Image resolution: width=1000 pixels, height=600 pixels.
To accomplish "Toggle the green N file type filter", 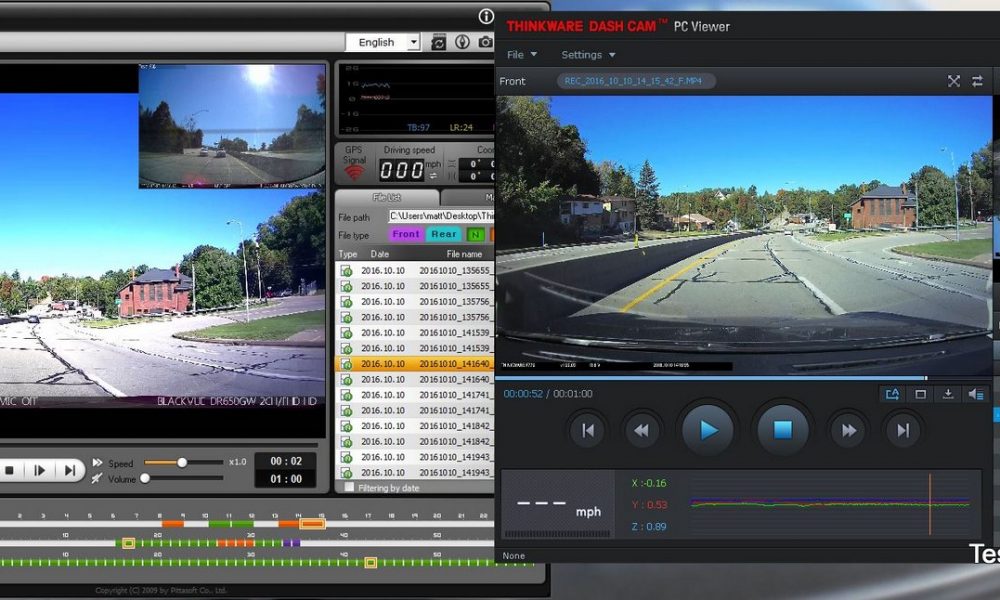I will [475, 235].
